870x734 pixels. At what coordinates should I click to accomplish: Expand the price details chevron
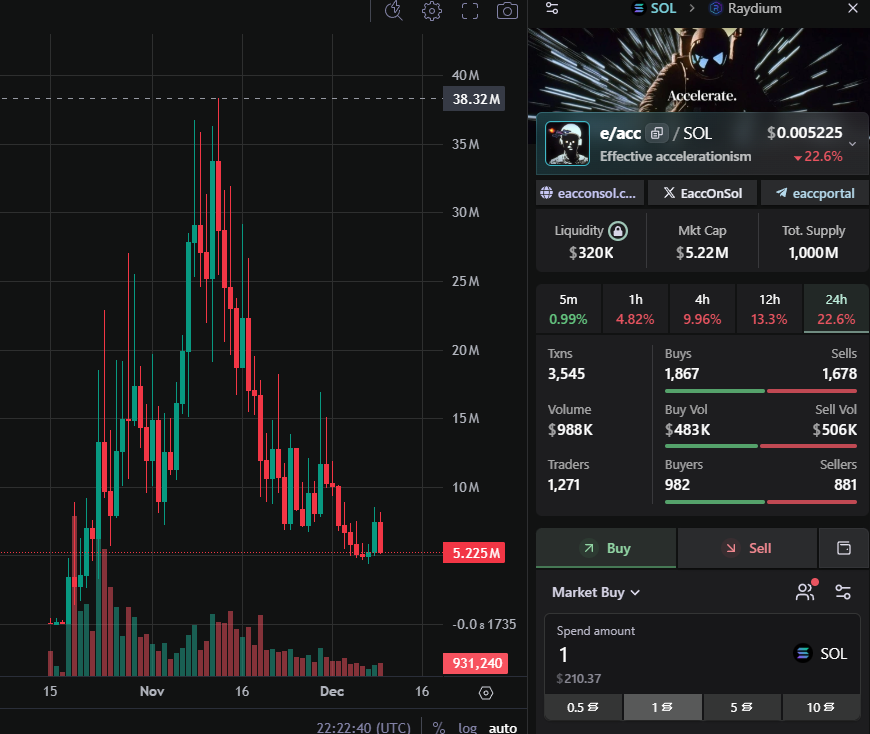853,144
